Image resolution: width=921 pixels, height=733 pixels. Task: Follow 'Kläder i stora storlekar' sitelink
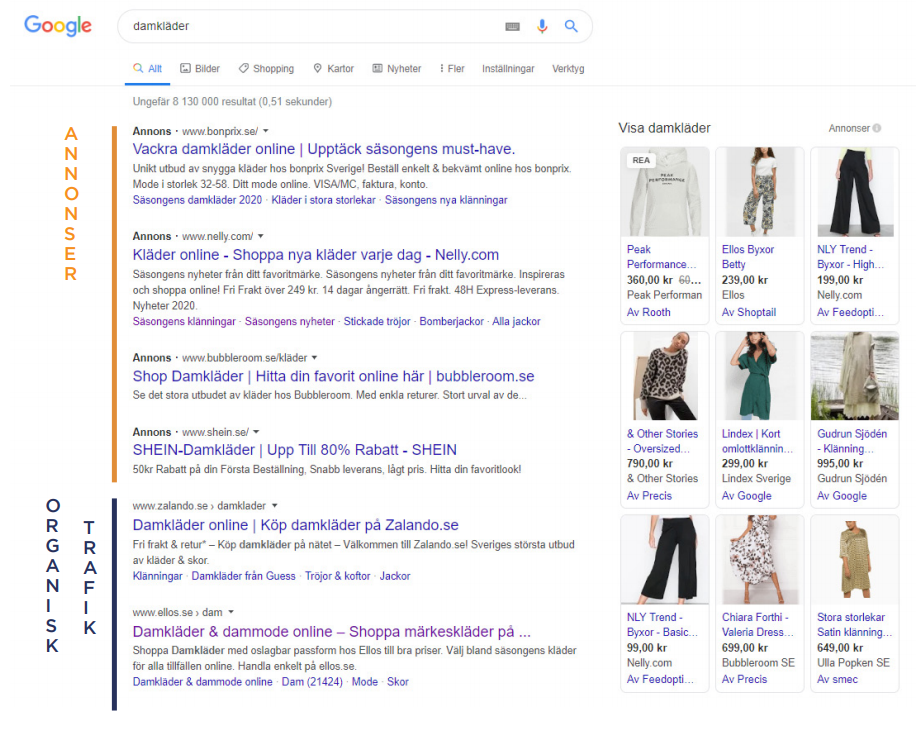click(x=323, y=200)
